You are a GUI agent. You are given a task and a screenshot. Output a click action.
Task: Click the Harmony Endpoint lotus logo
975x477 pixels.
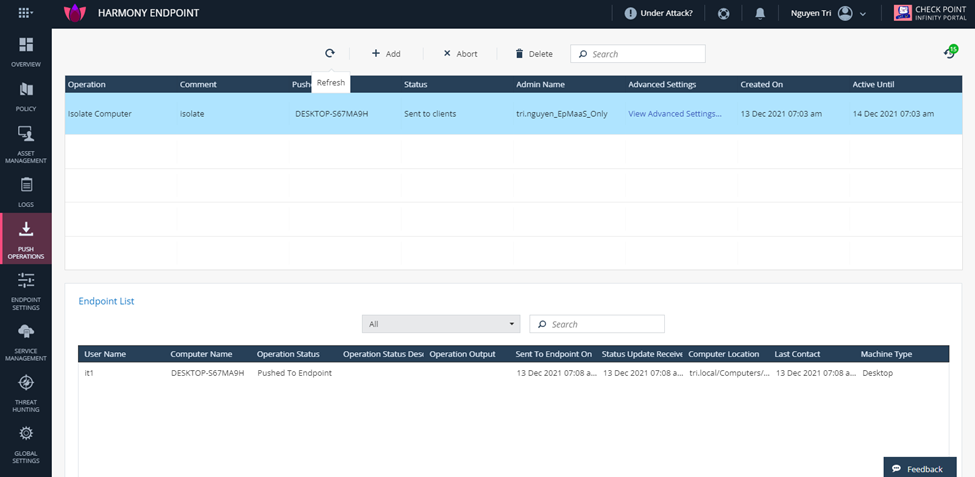pyautogui.click(x=75, y=13)
